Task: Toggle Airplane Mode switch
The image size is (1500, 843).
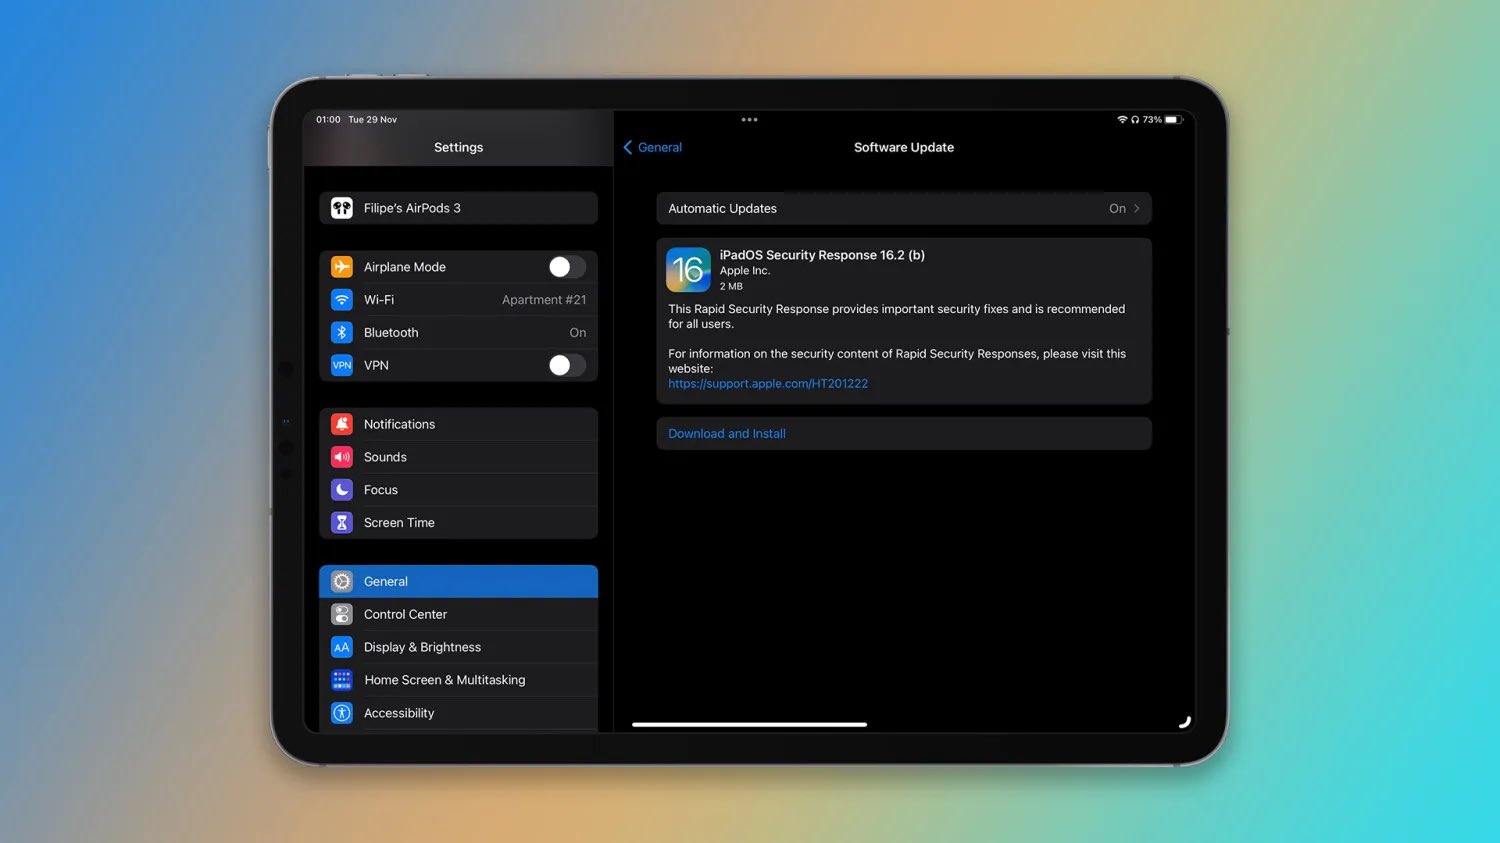Action: 566,267
